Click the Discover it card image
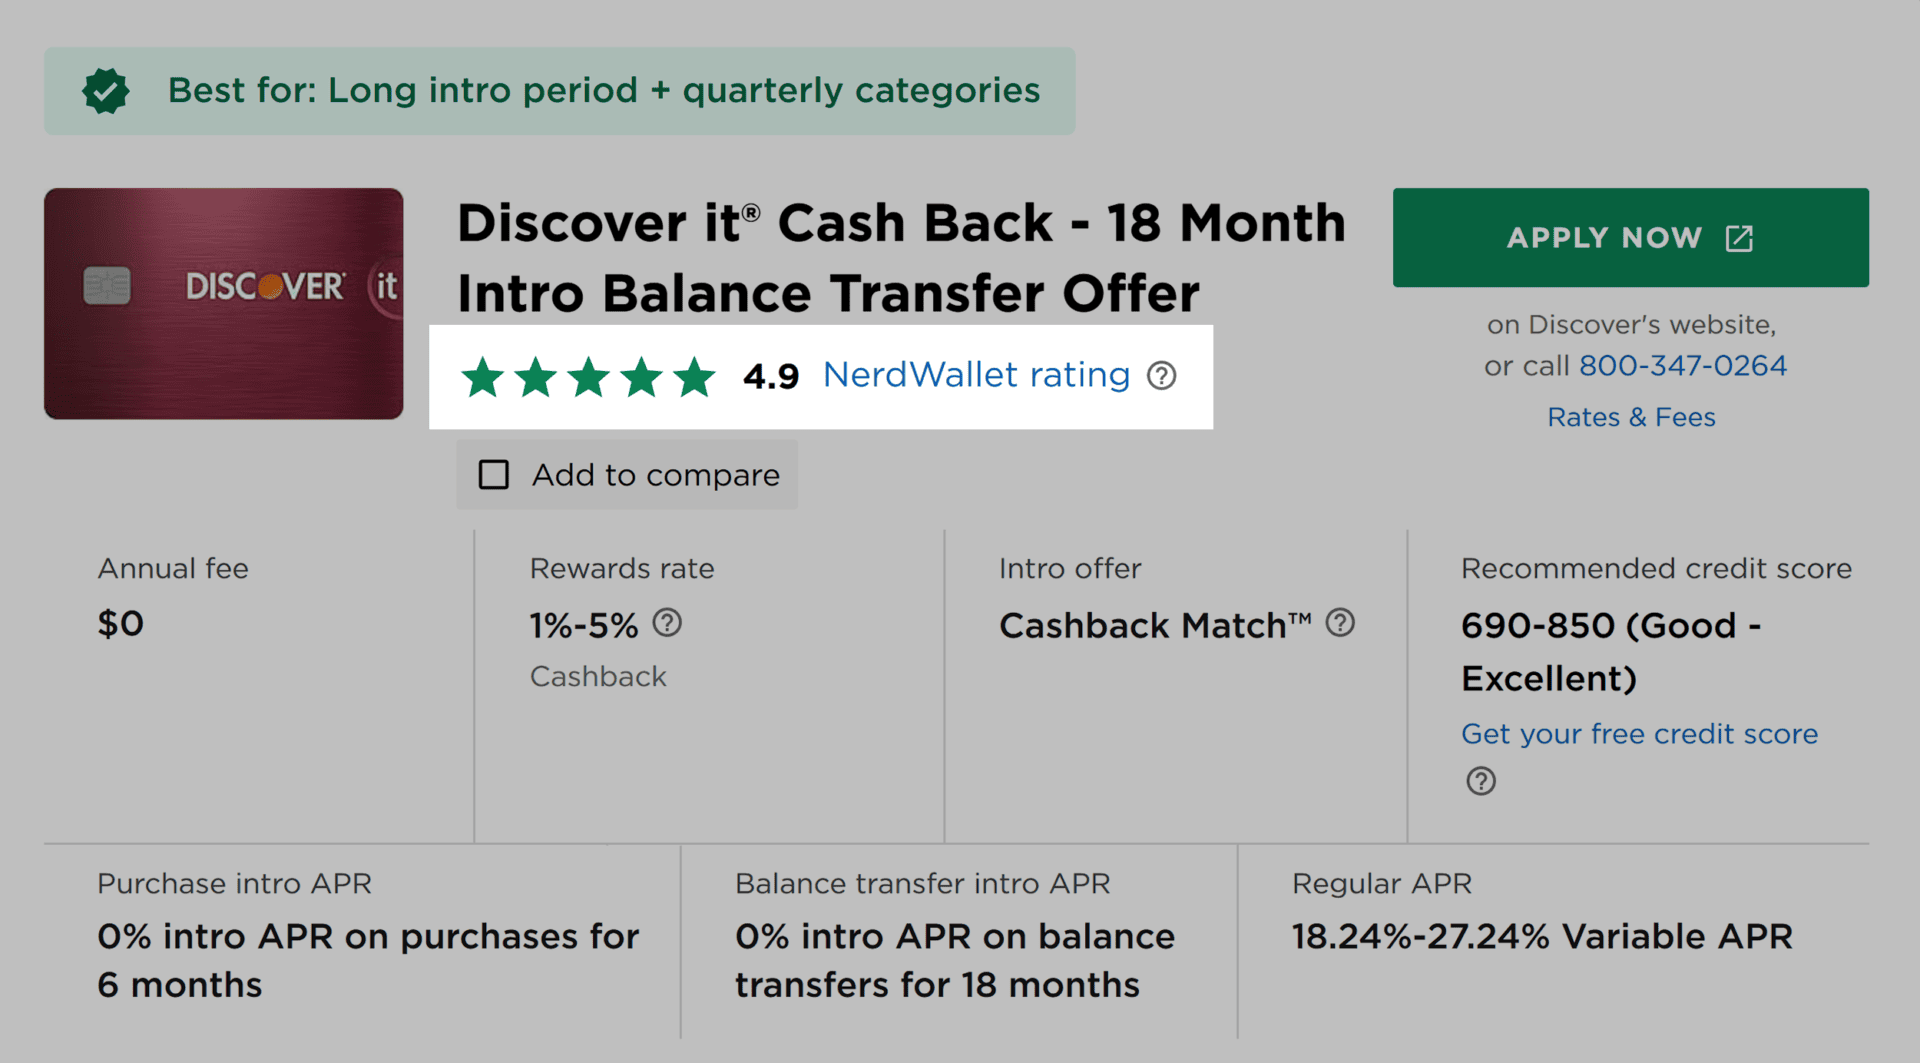This screenshot has width=1920, height=1063. pos(224,303)
